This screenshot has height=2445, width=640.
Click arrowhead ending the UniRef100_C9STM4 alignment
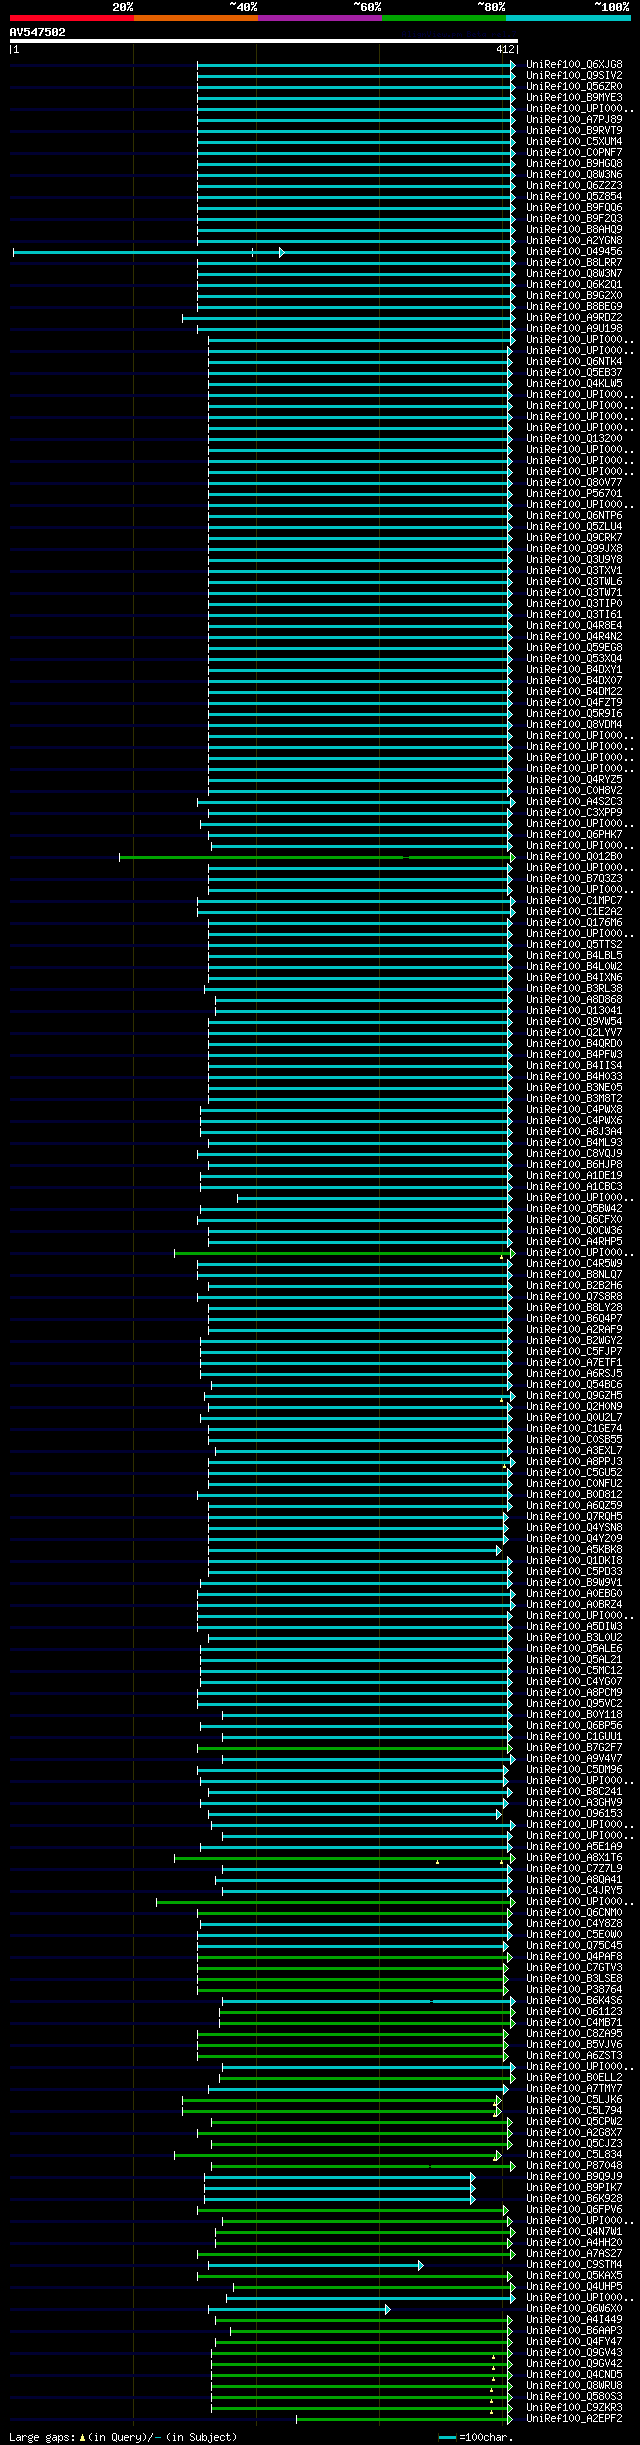point(420,2265)
